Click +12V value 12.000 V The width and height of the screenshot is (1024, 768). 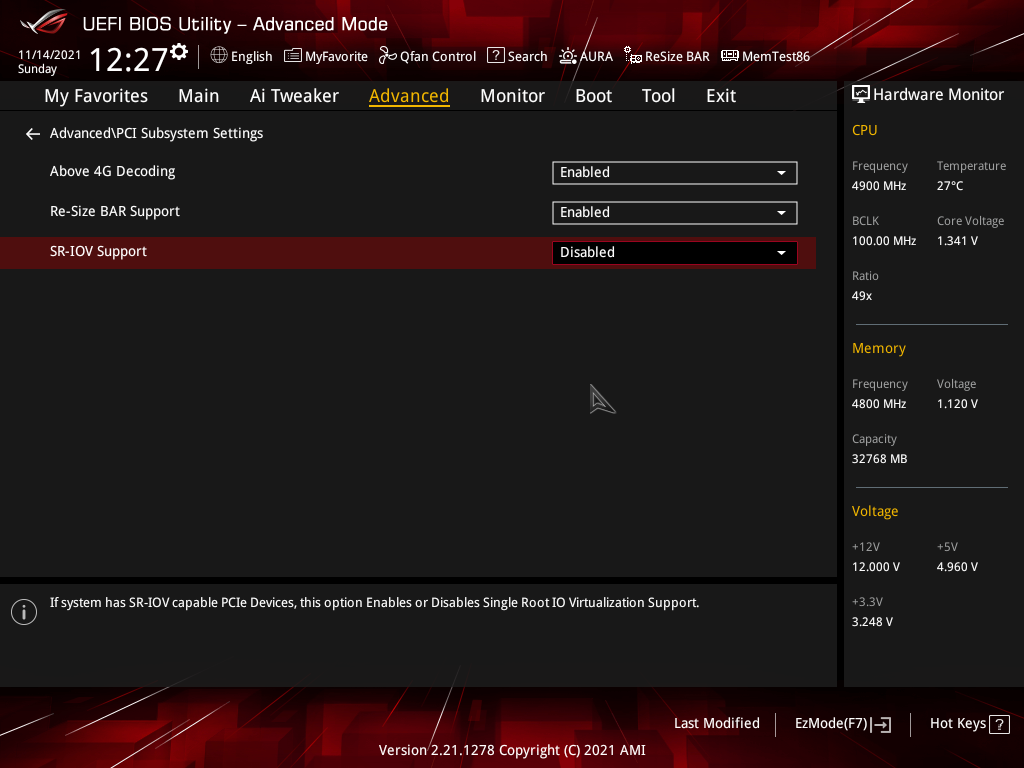click(x=876, y=567)
